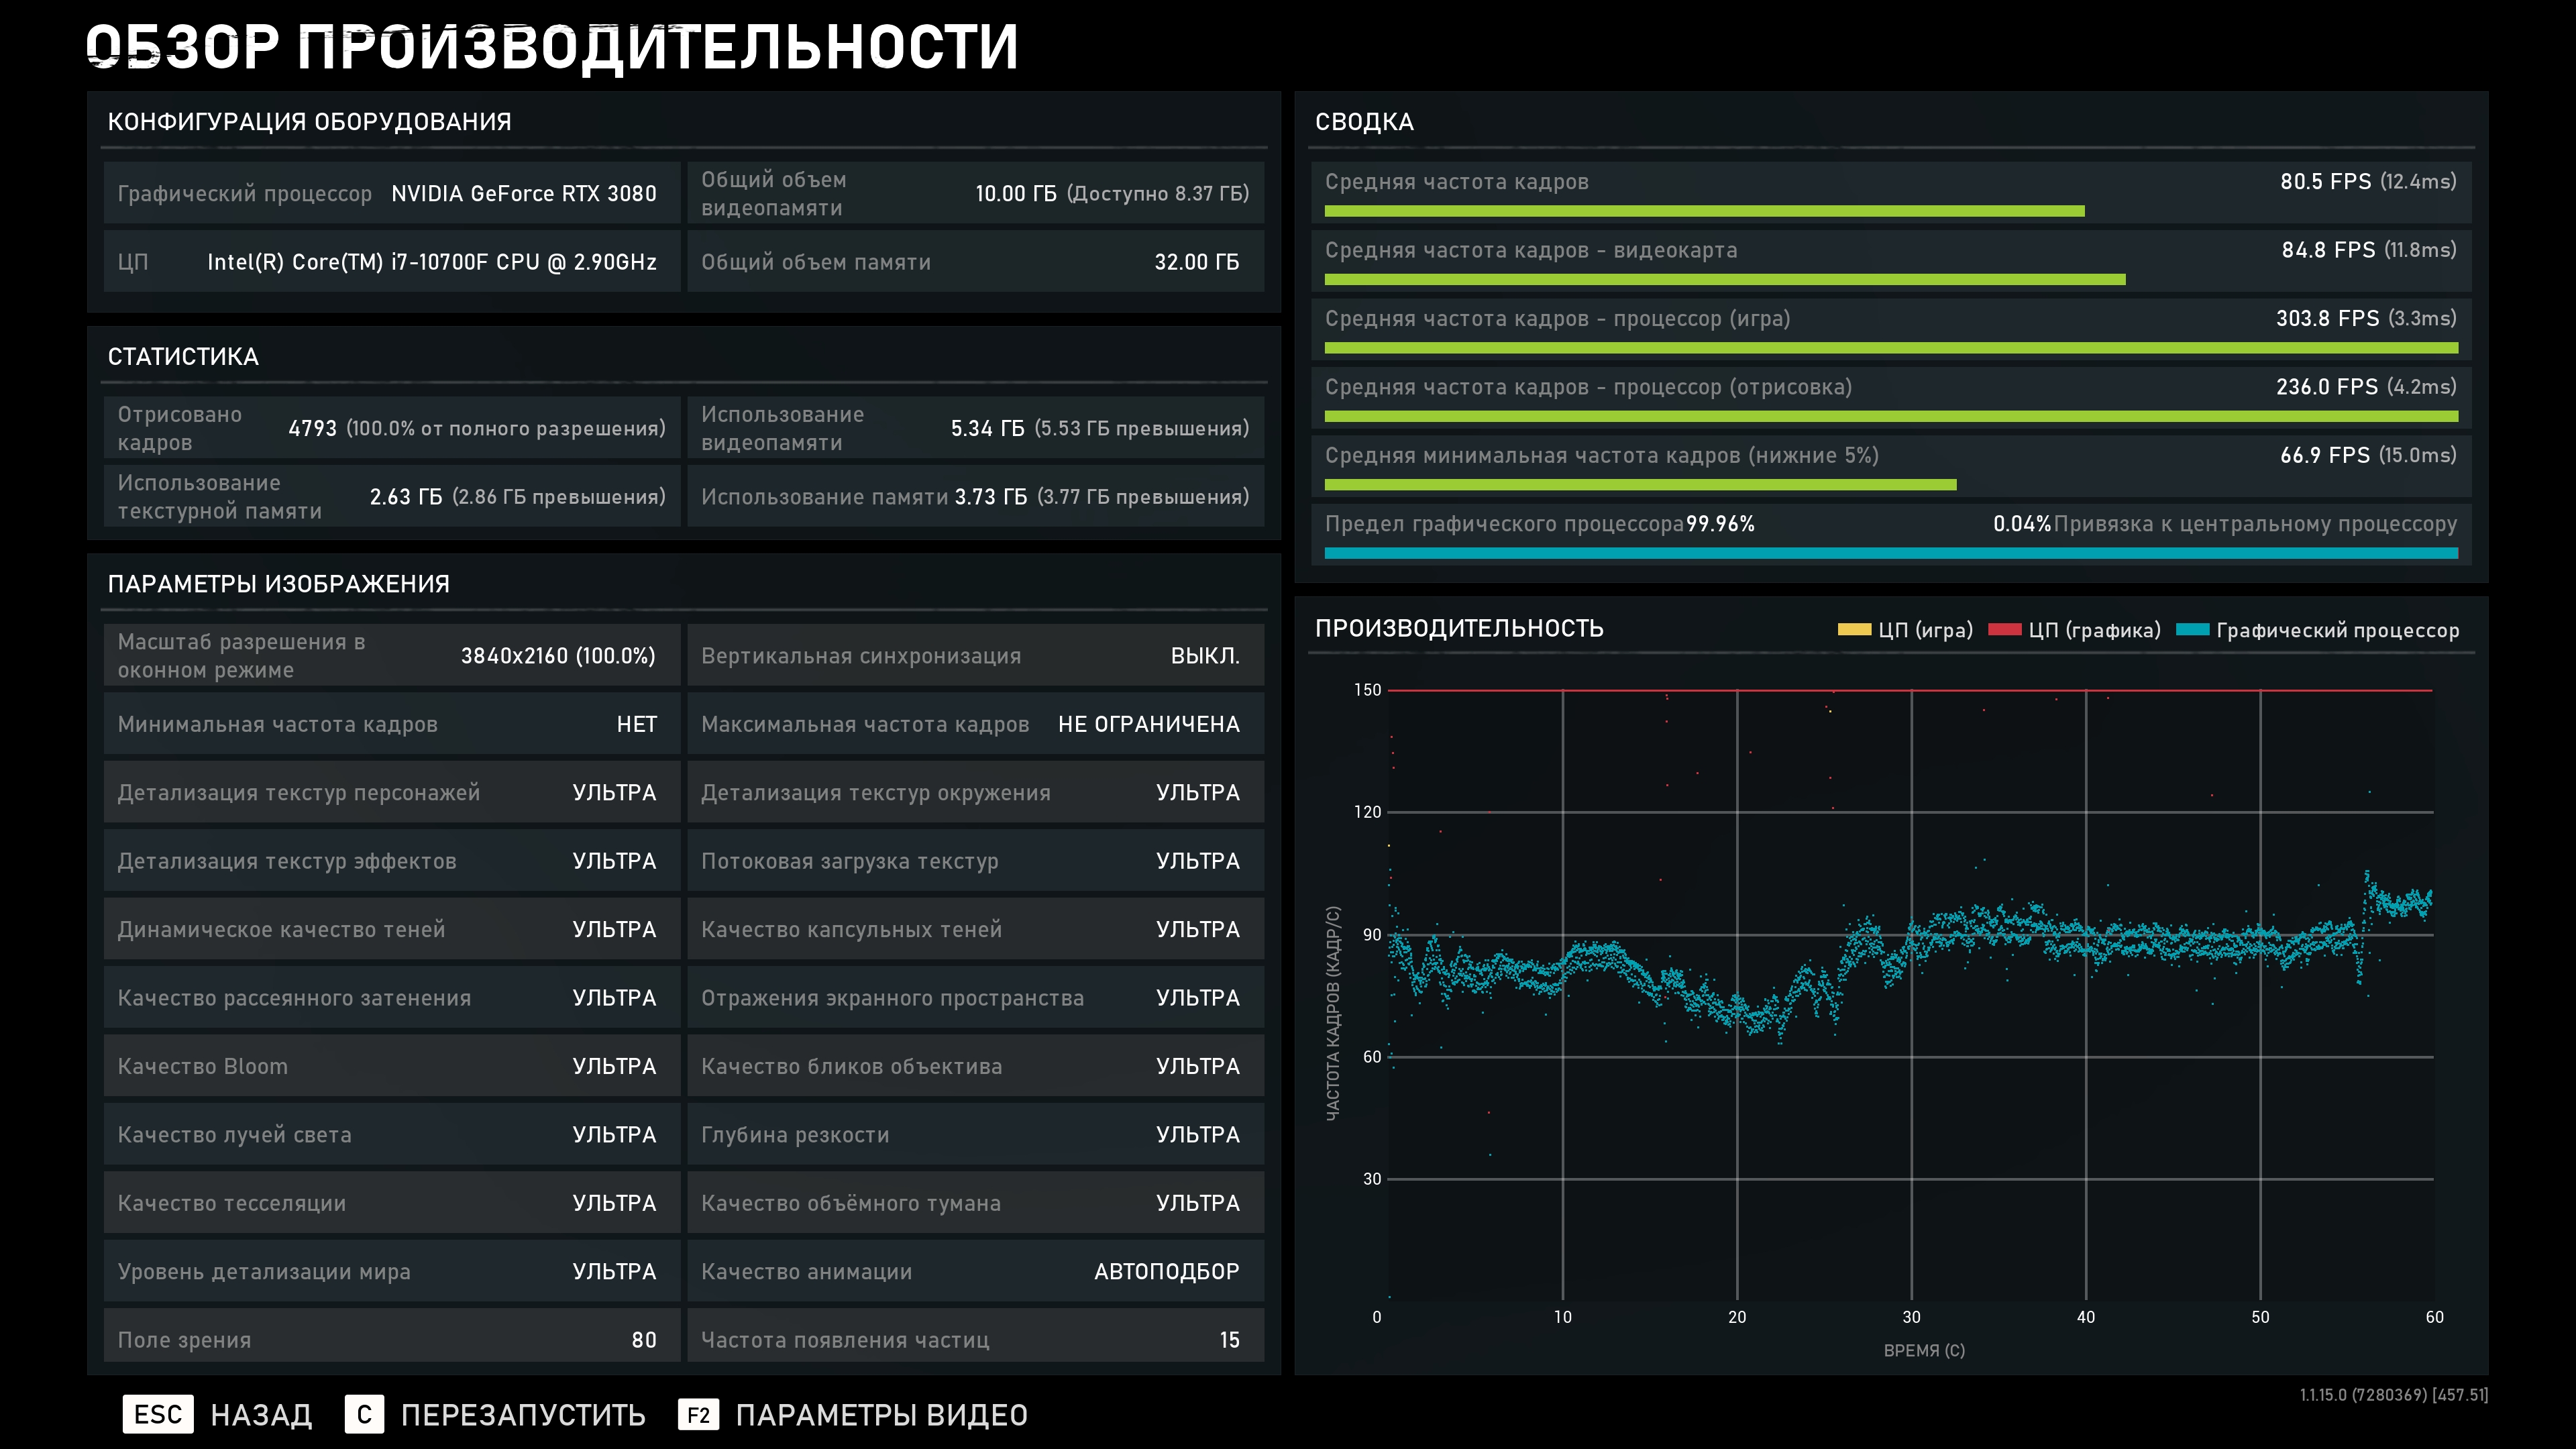Image resolution: width=2576 pixels, height=1449 pixels.
Task: Click the yellow ЦП (игра) legend swatch
Action: [1853, 630]
